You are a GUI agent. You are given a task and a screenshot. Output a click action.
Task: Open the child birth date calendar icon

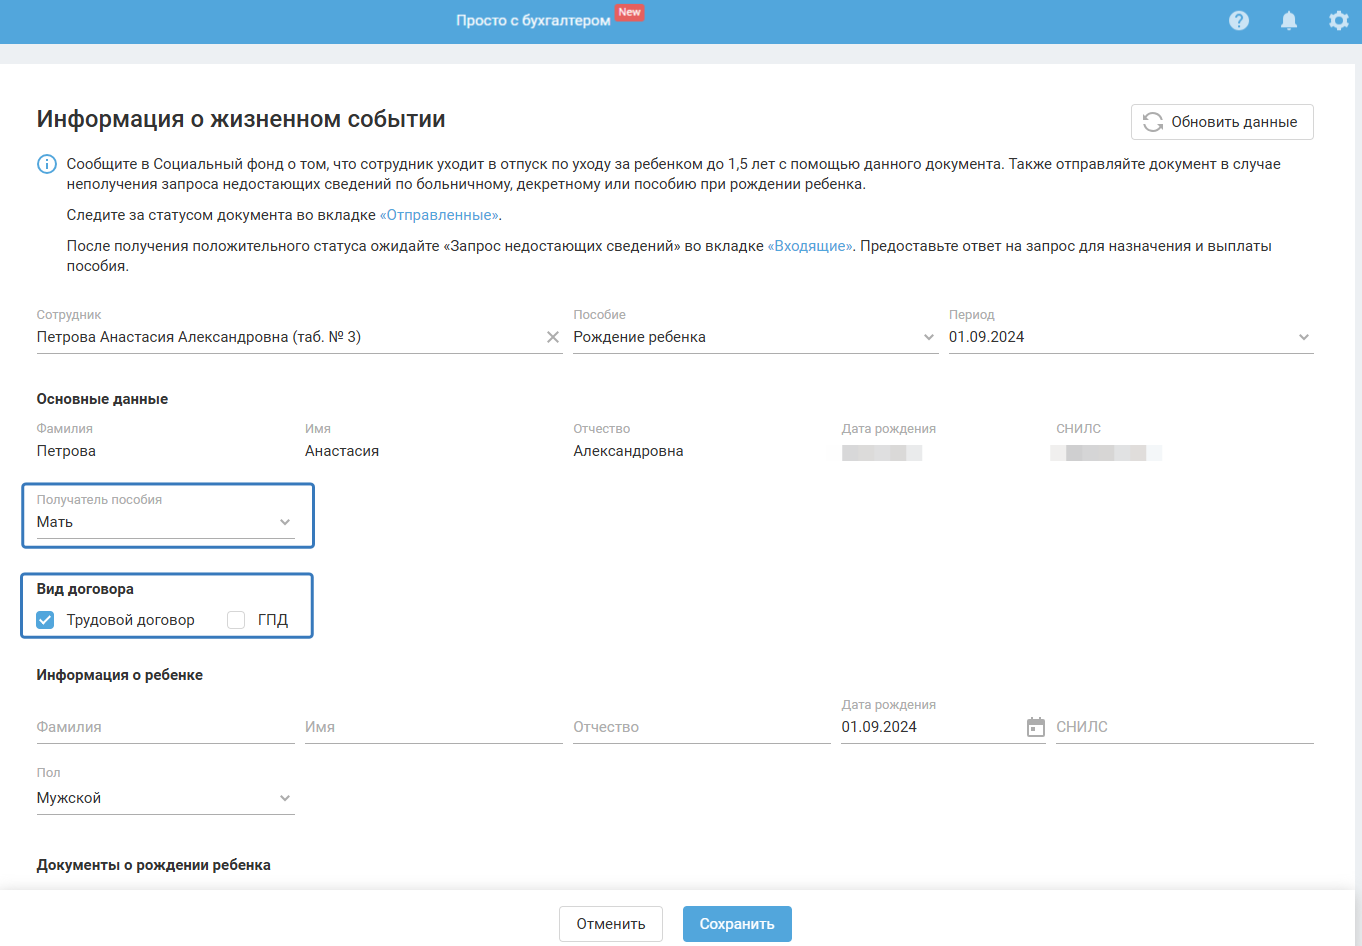[1036, 727]
